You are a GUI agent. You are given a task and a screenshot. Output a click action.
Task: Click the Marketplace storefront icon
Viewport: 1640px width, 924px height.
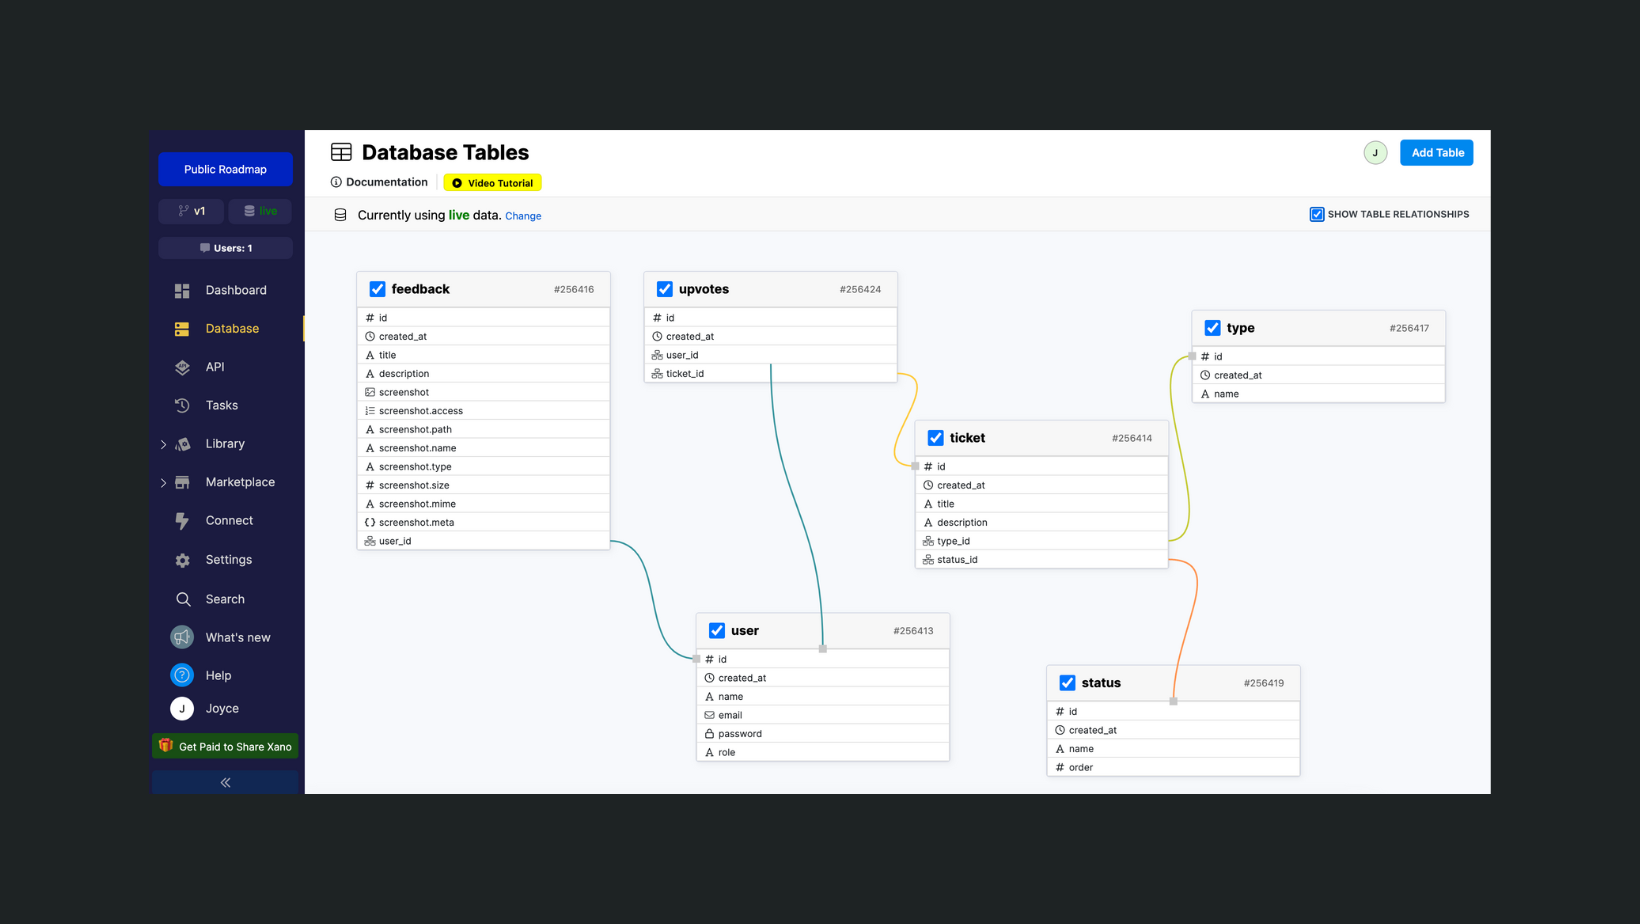coord(182,482)
